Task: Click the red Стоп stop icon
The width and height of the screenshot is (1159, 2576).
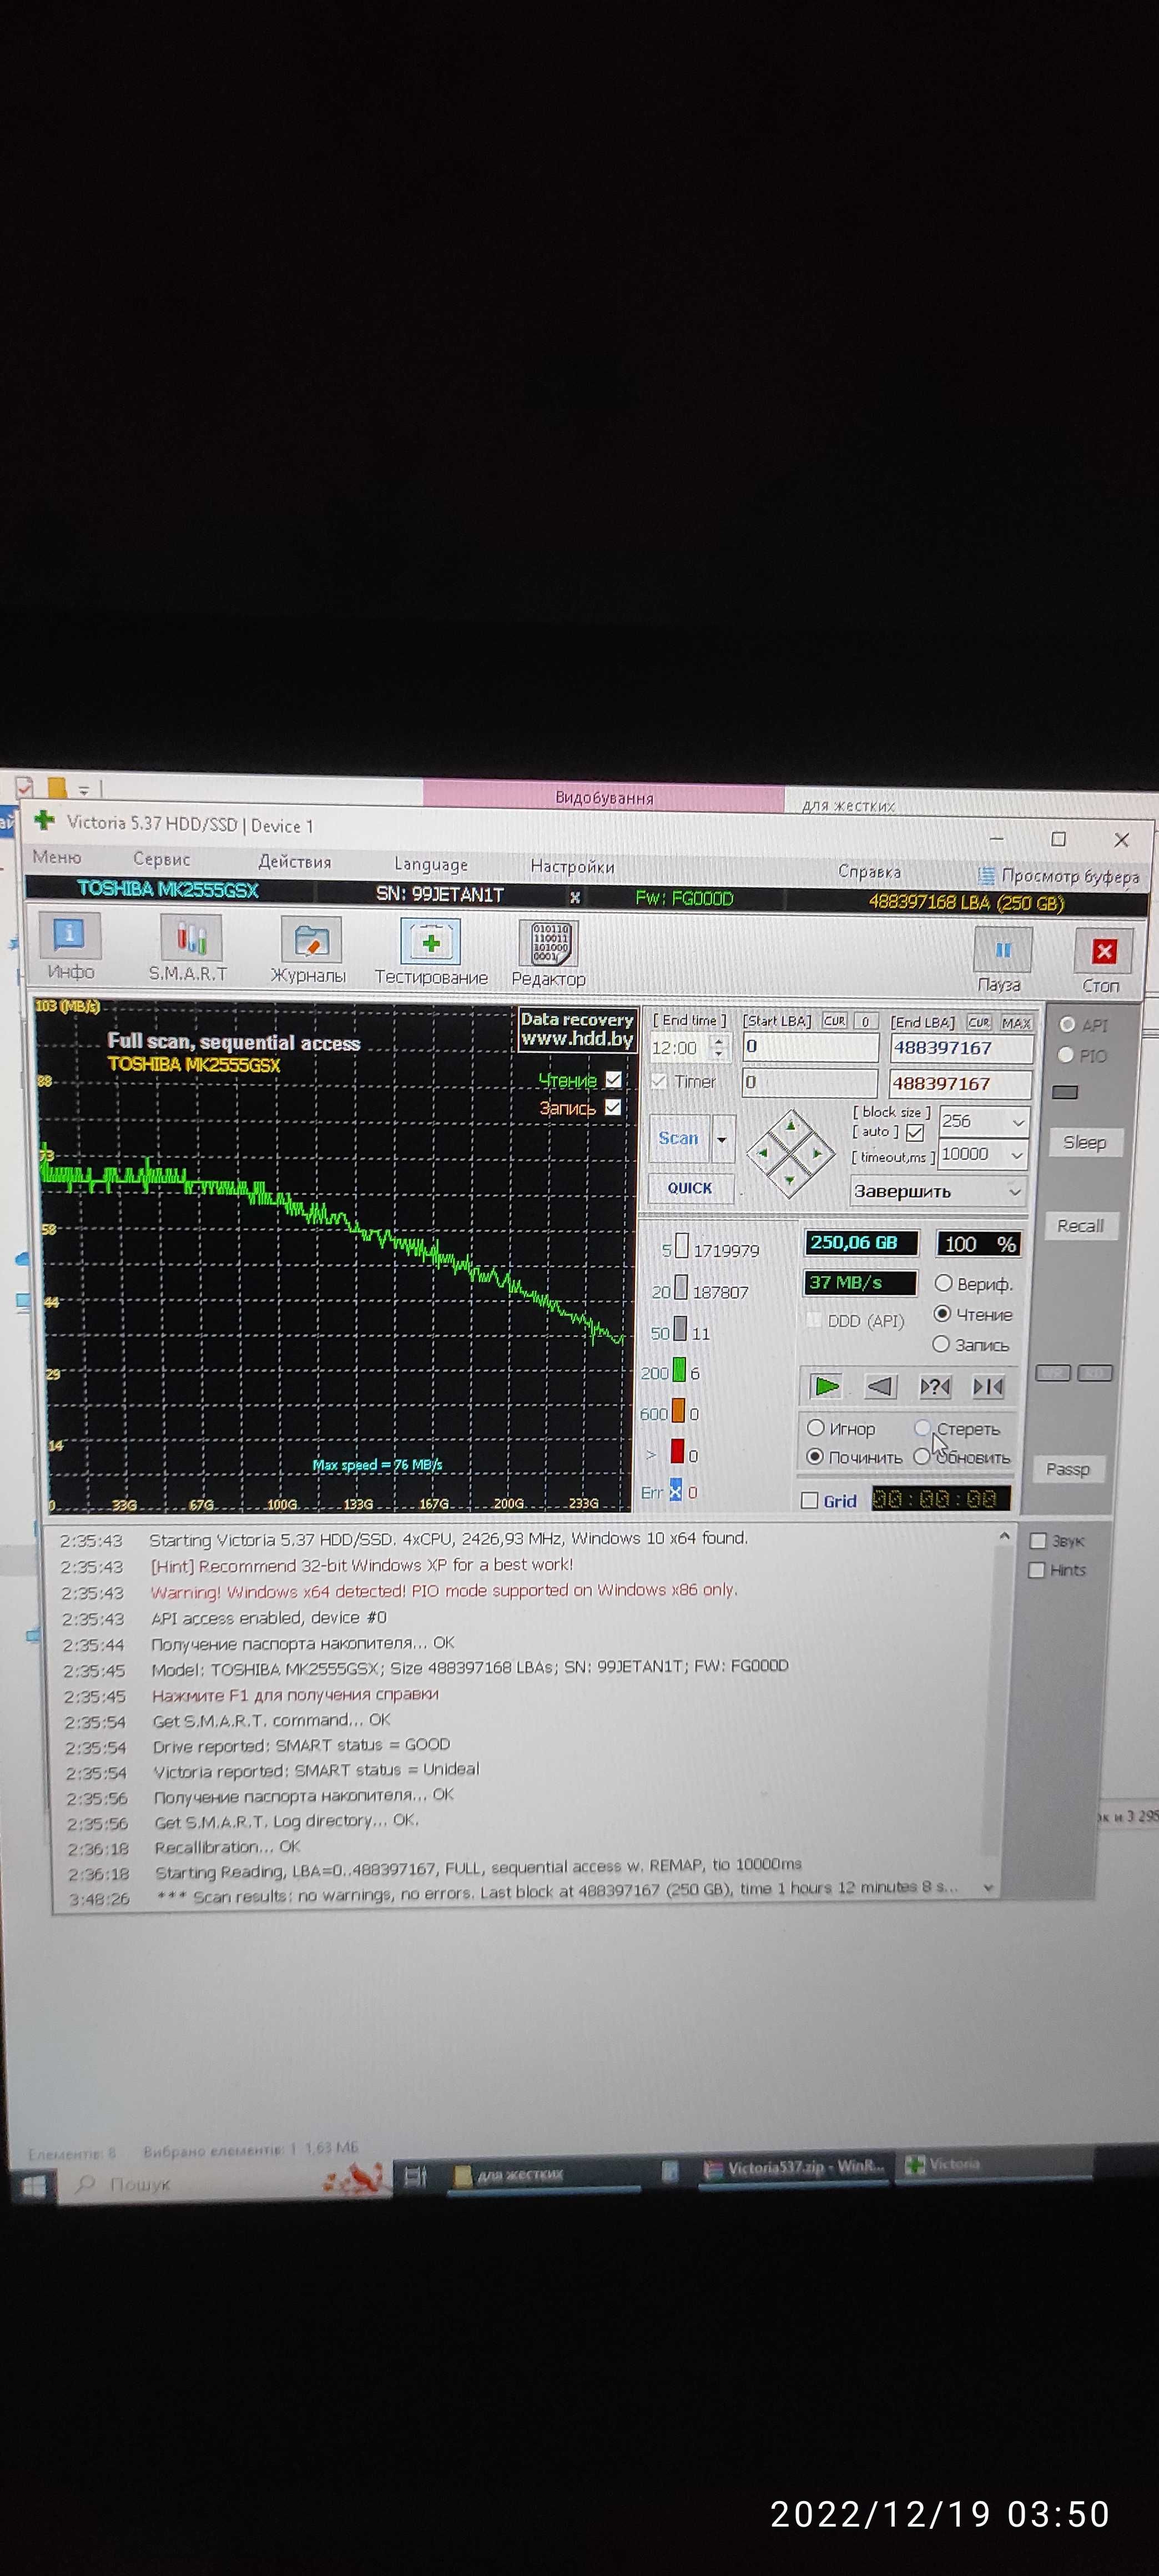Action: [1103, 952]
